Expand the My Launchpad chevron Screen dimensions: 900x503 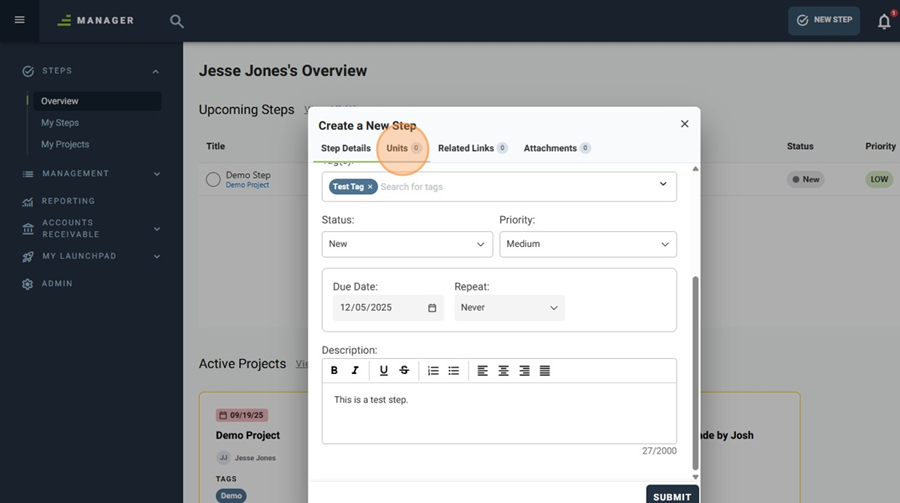[157, 257]
